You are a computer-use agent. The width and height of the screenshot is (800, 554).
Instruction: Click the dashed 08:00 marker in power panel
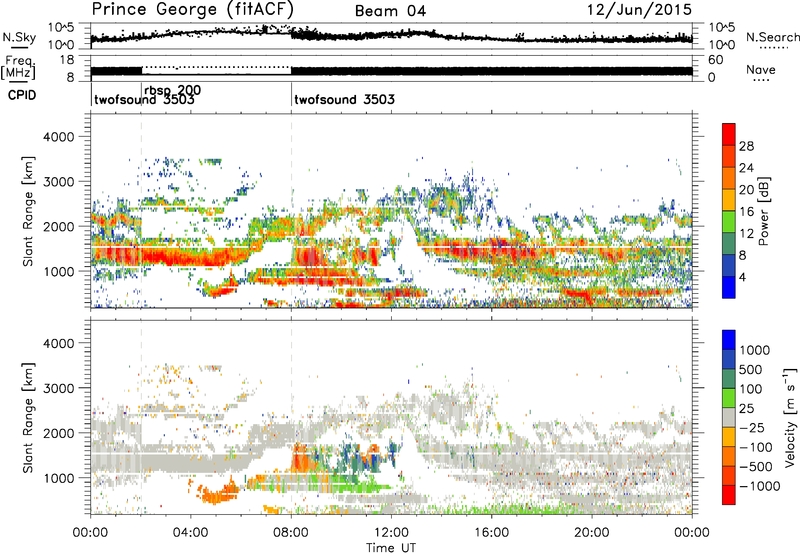click(x=291, y=211)
